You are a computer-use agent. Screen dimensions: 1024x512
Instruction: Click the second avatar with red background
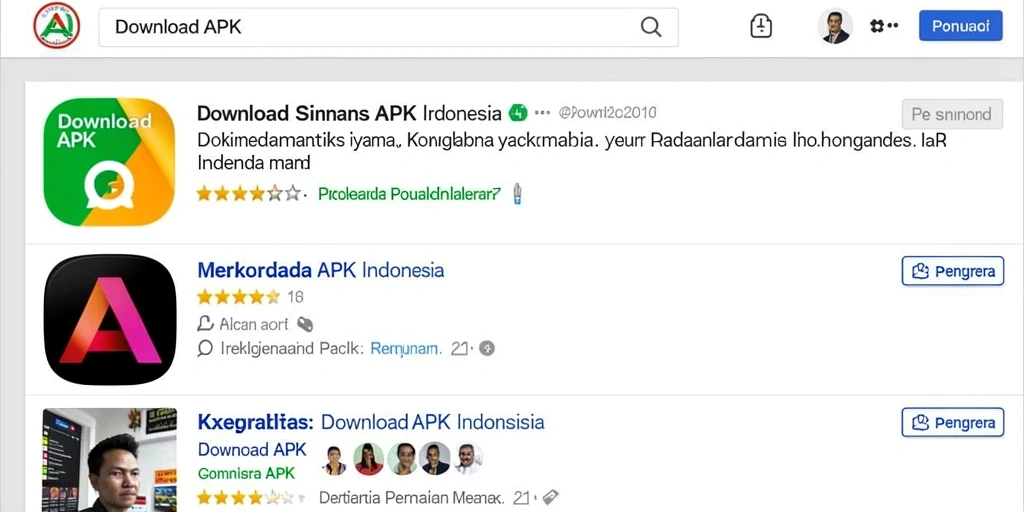(368, 458)
